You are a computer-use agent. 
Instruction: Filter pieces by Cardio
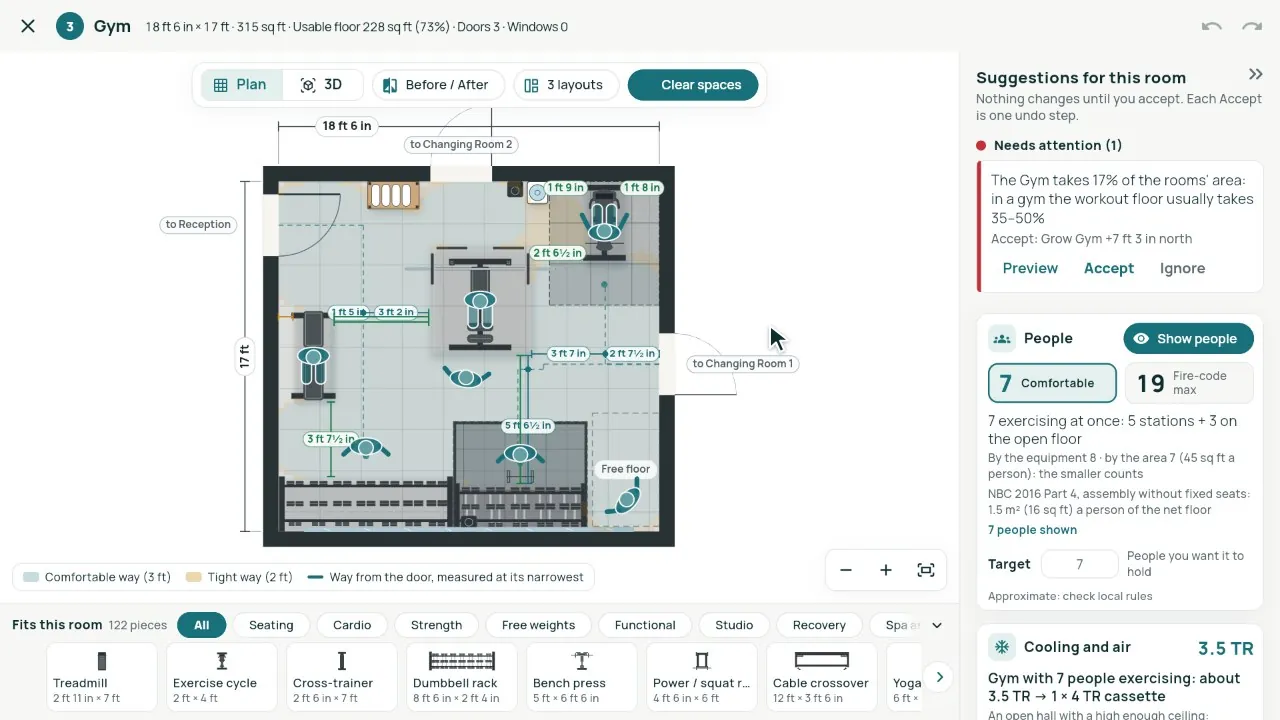click(x=352, y=625)
